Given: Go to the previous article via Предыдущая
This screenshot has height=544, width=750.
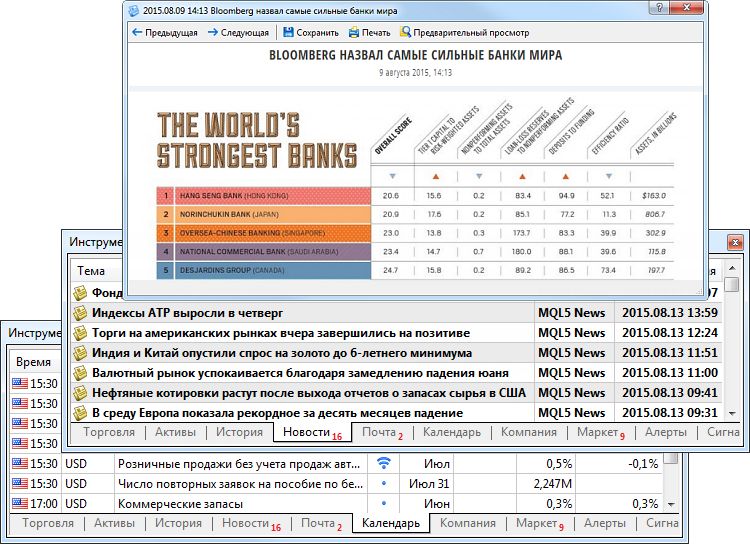Looking at the screenshot, I should tap(165, 33).
